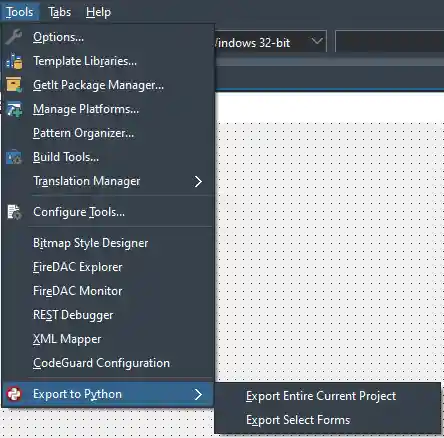Select Build Tools... entry
Screen dimensions: 444x438
[107, 157]
